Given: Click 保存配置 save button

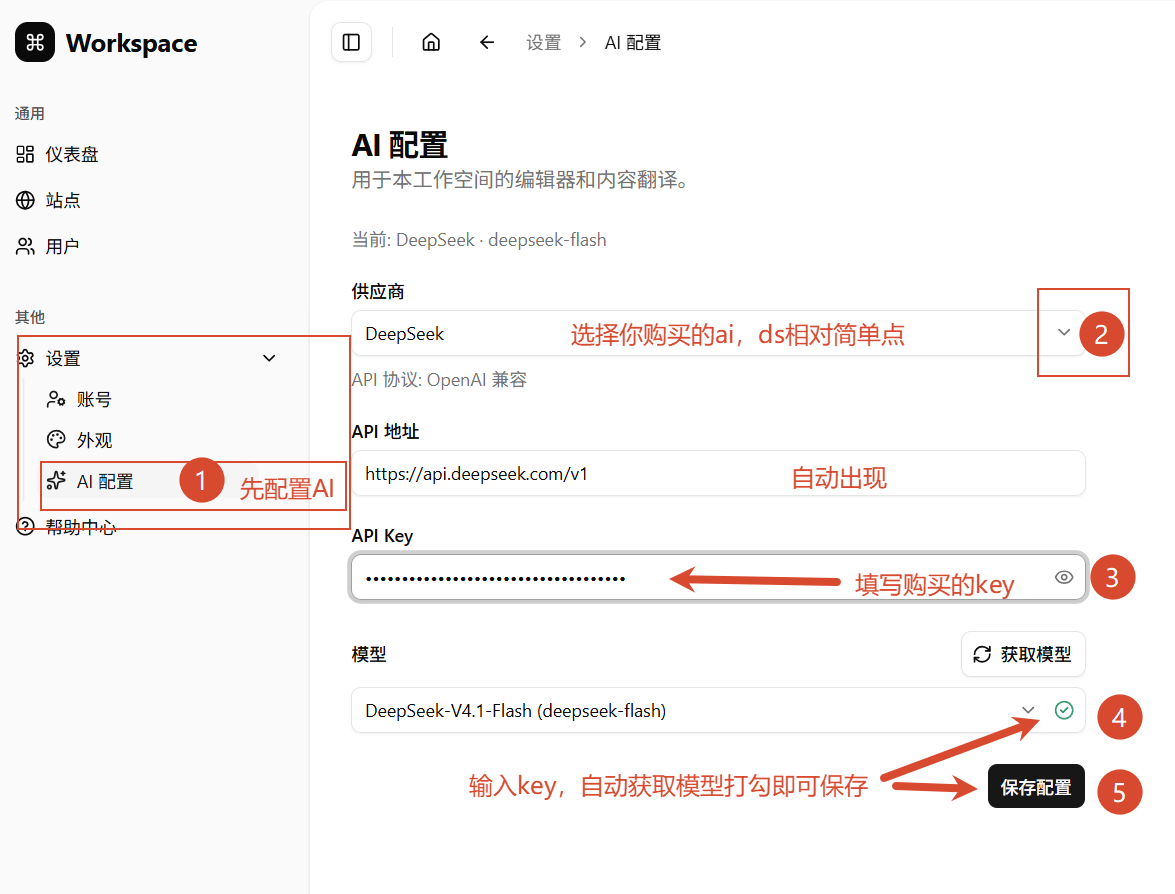Looking at the screenshot, I should (x=1036, y=787).
